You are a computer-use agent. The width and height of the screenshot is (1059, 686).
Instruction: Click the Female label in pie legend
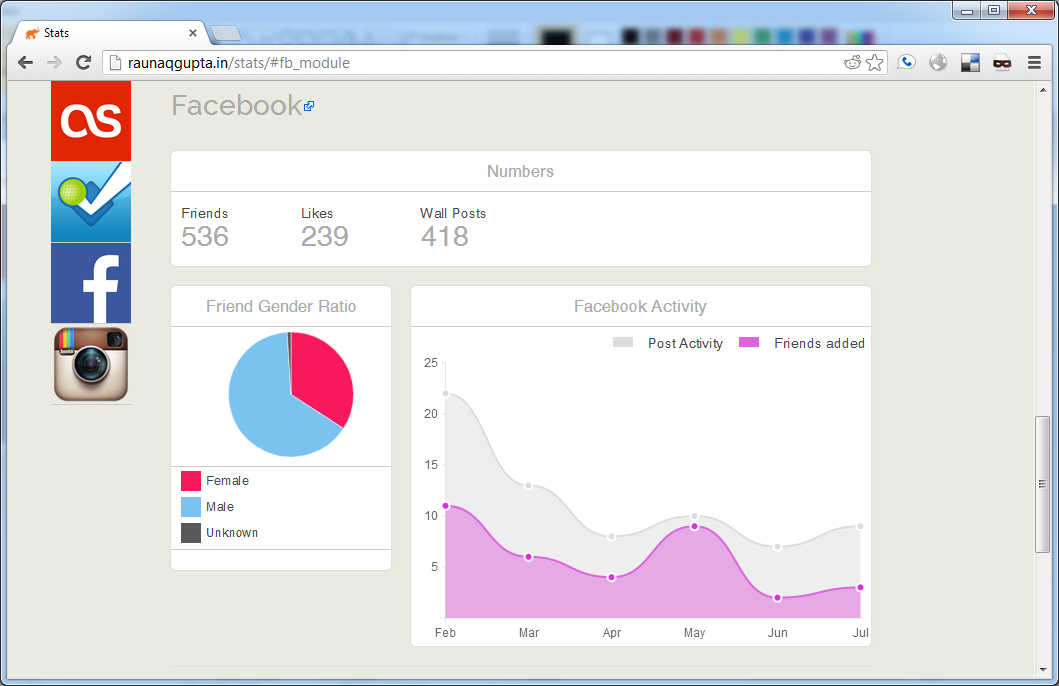(x=228, y=481)
